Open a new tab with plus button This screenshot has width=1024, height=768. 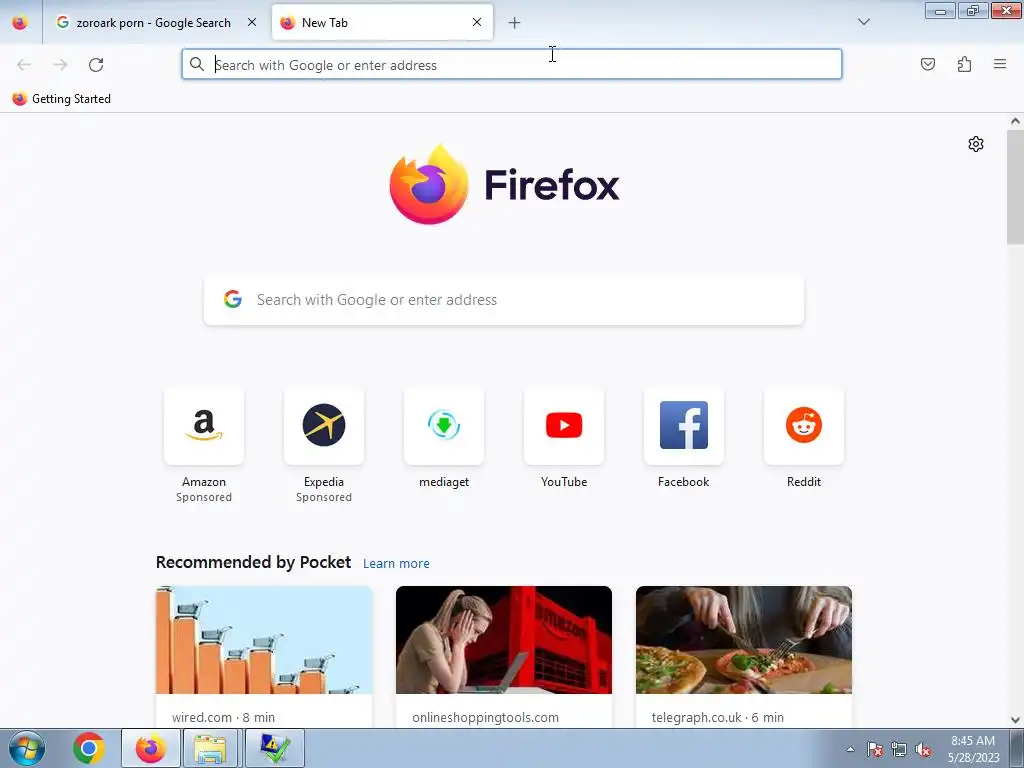click(x=515, y=23)
